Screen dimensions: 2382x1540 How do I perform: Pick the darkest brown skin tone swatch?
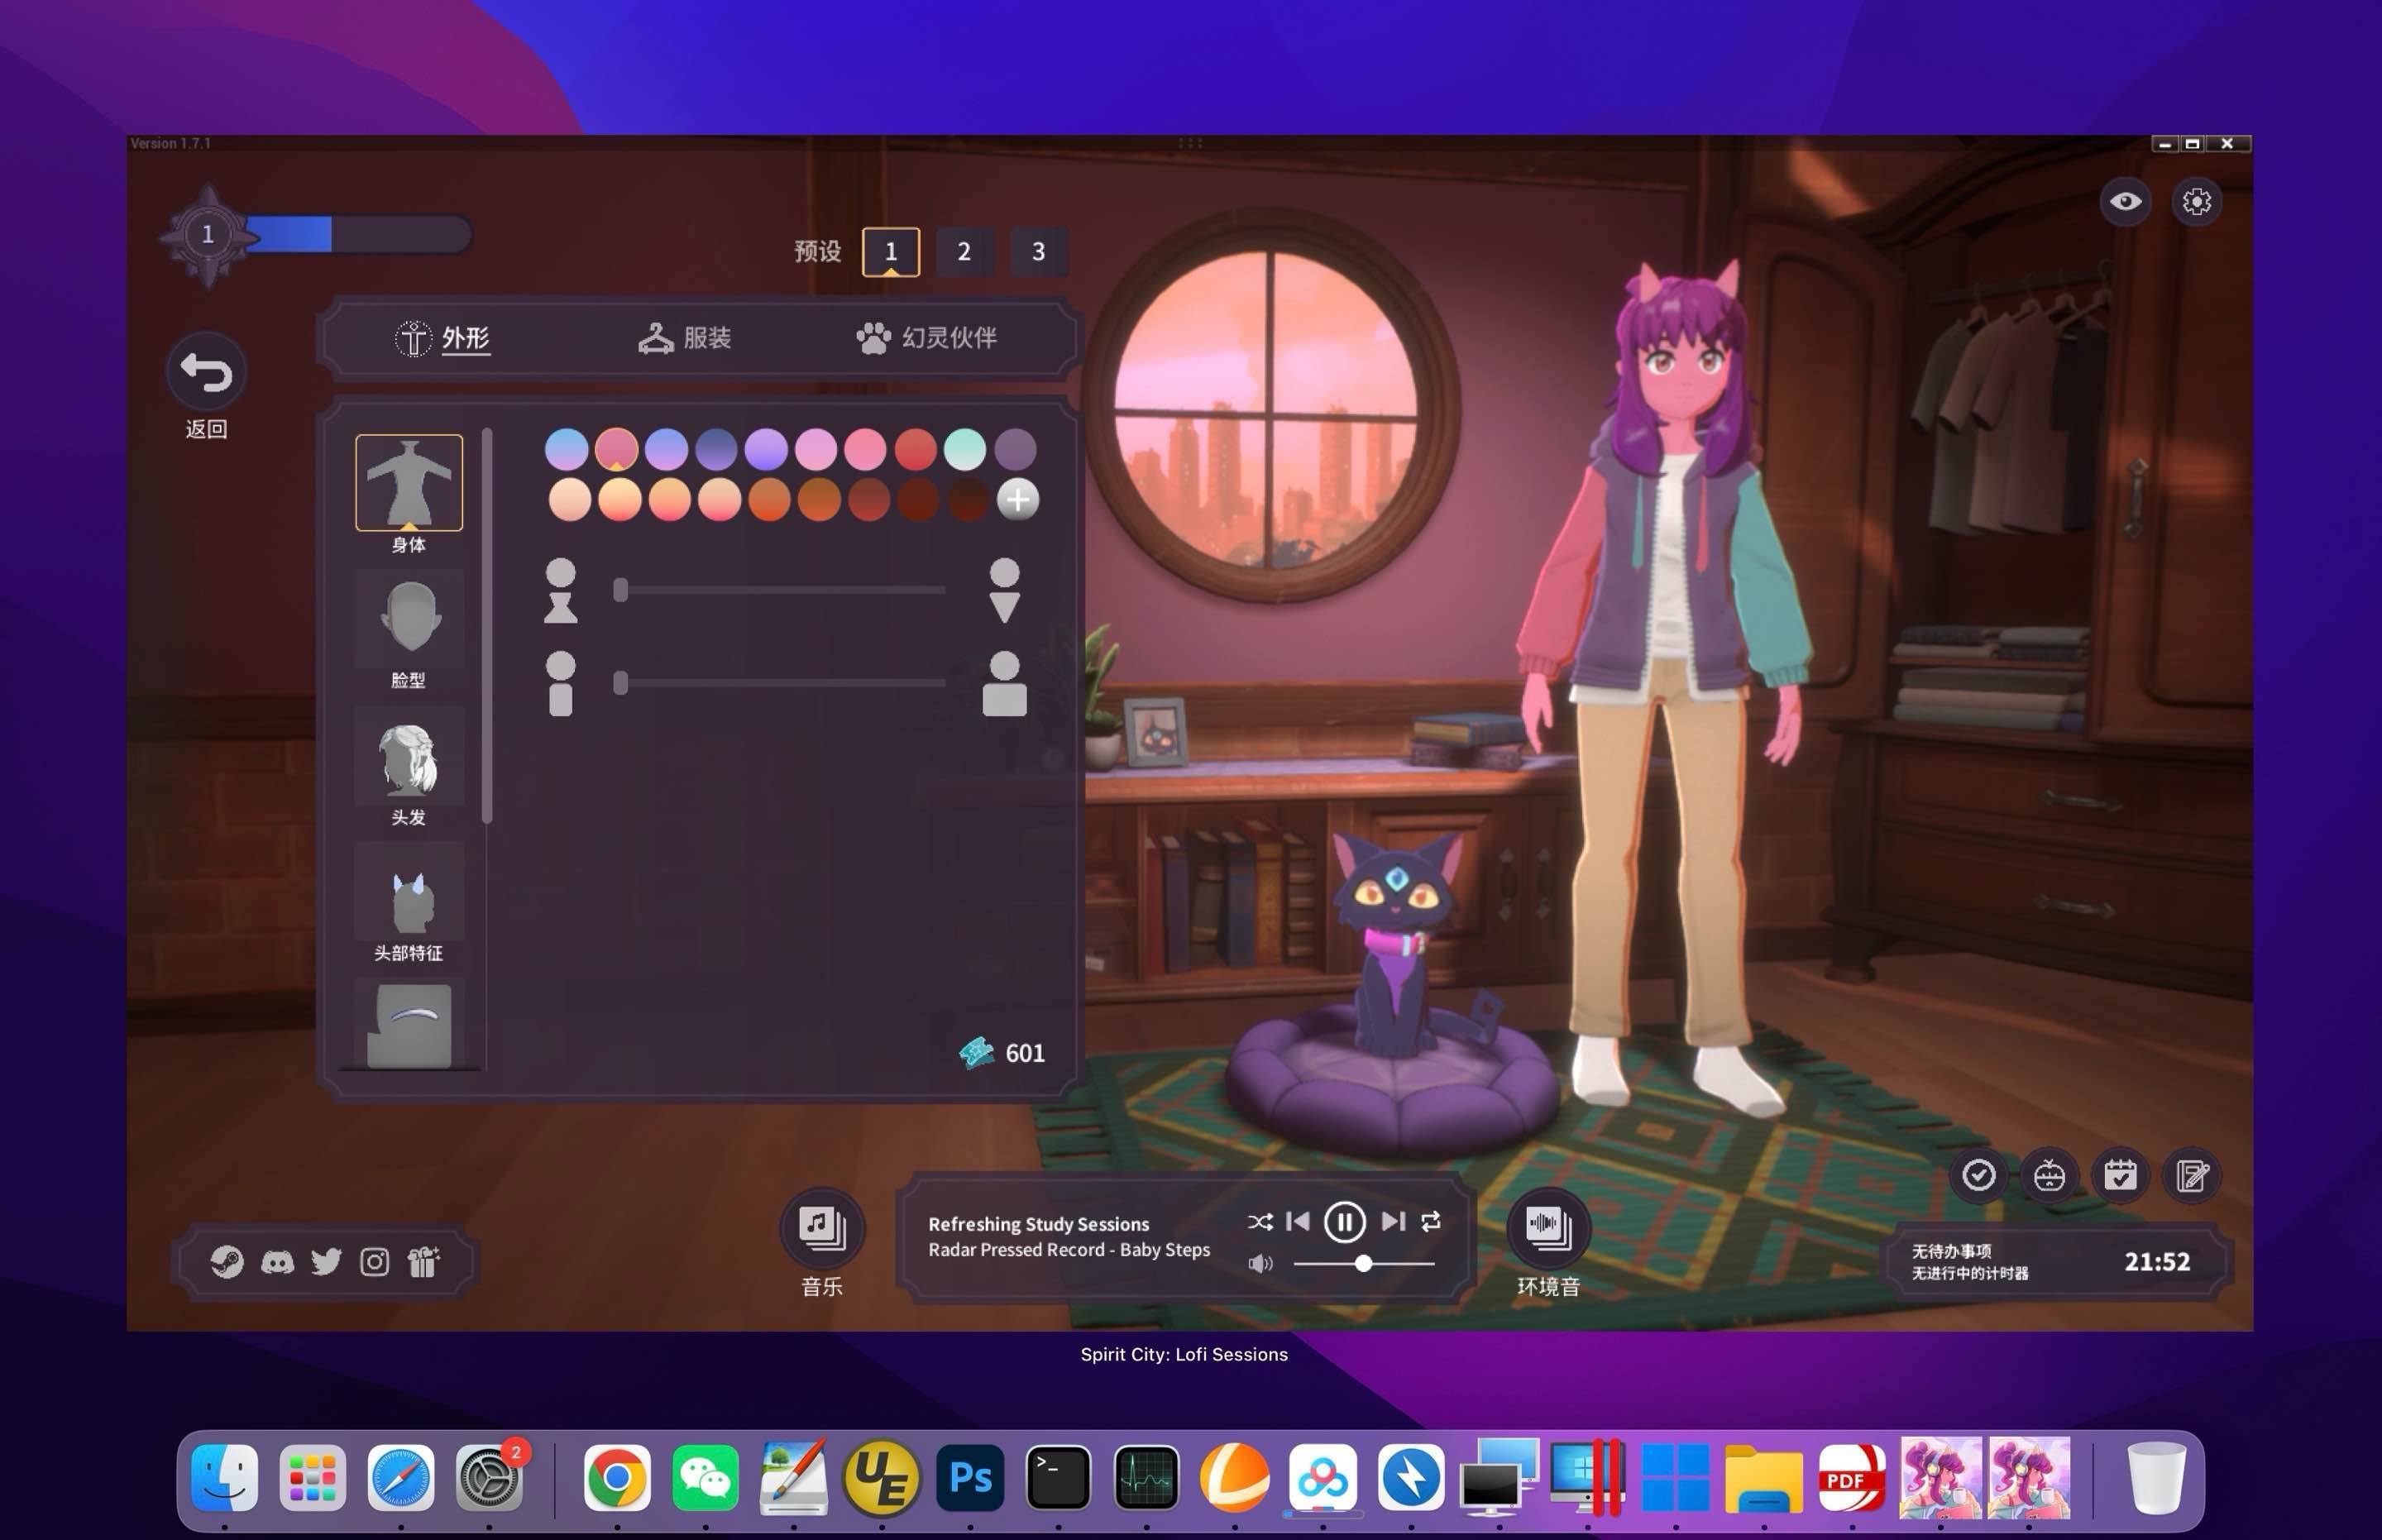tap(967, 499)
